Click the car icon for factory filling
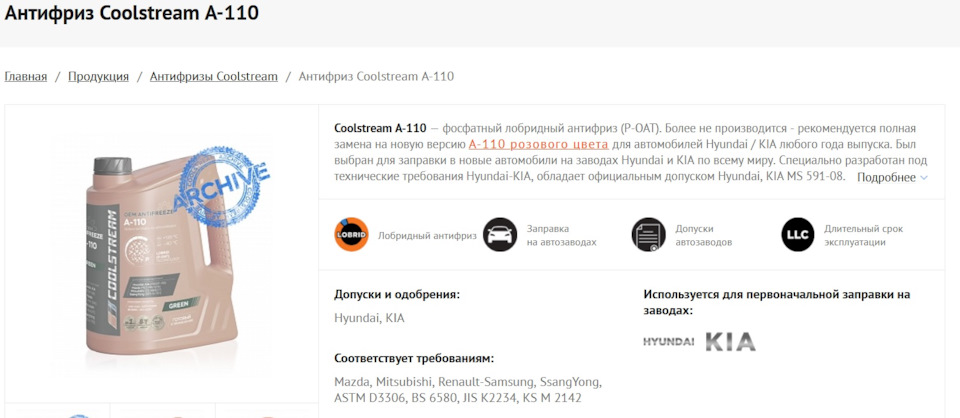This screenshot has height=418, width=960. coord(500,235)
